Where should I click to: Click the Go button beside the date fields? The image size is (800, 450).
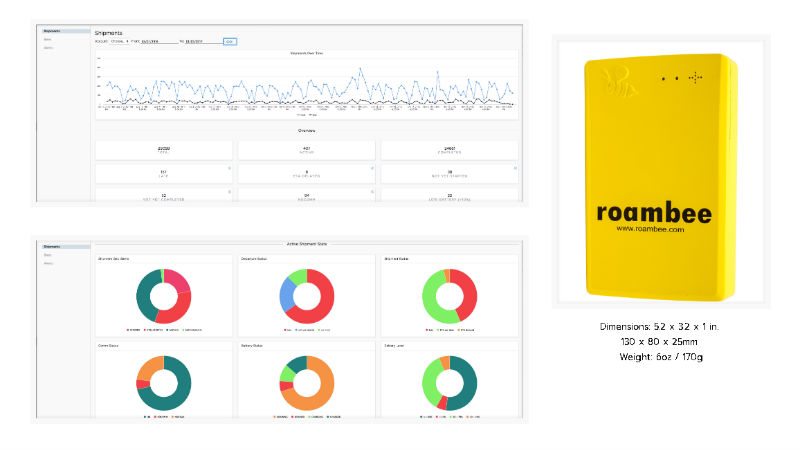click(230, 41)
